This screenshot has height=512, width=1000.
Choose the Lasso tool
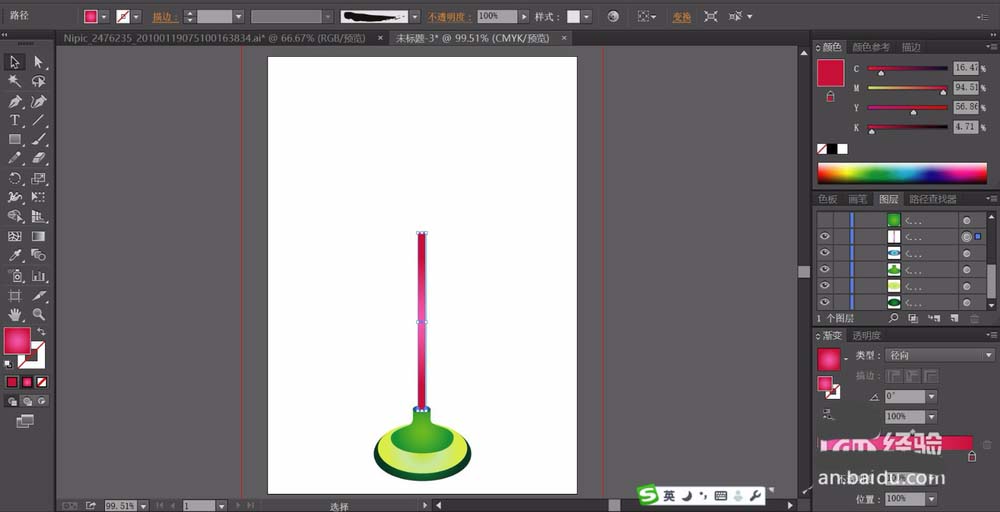38,81
